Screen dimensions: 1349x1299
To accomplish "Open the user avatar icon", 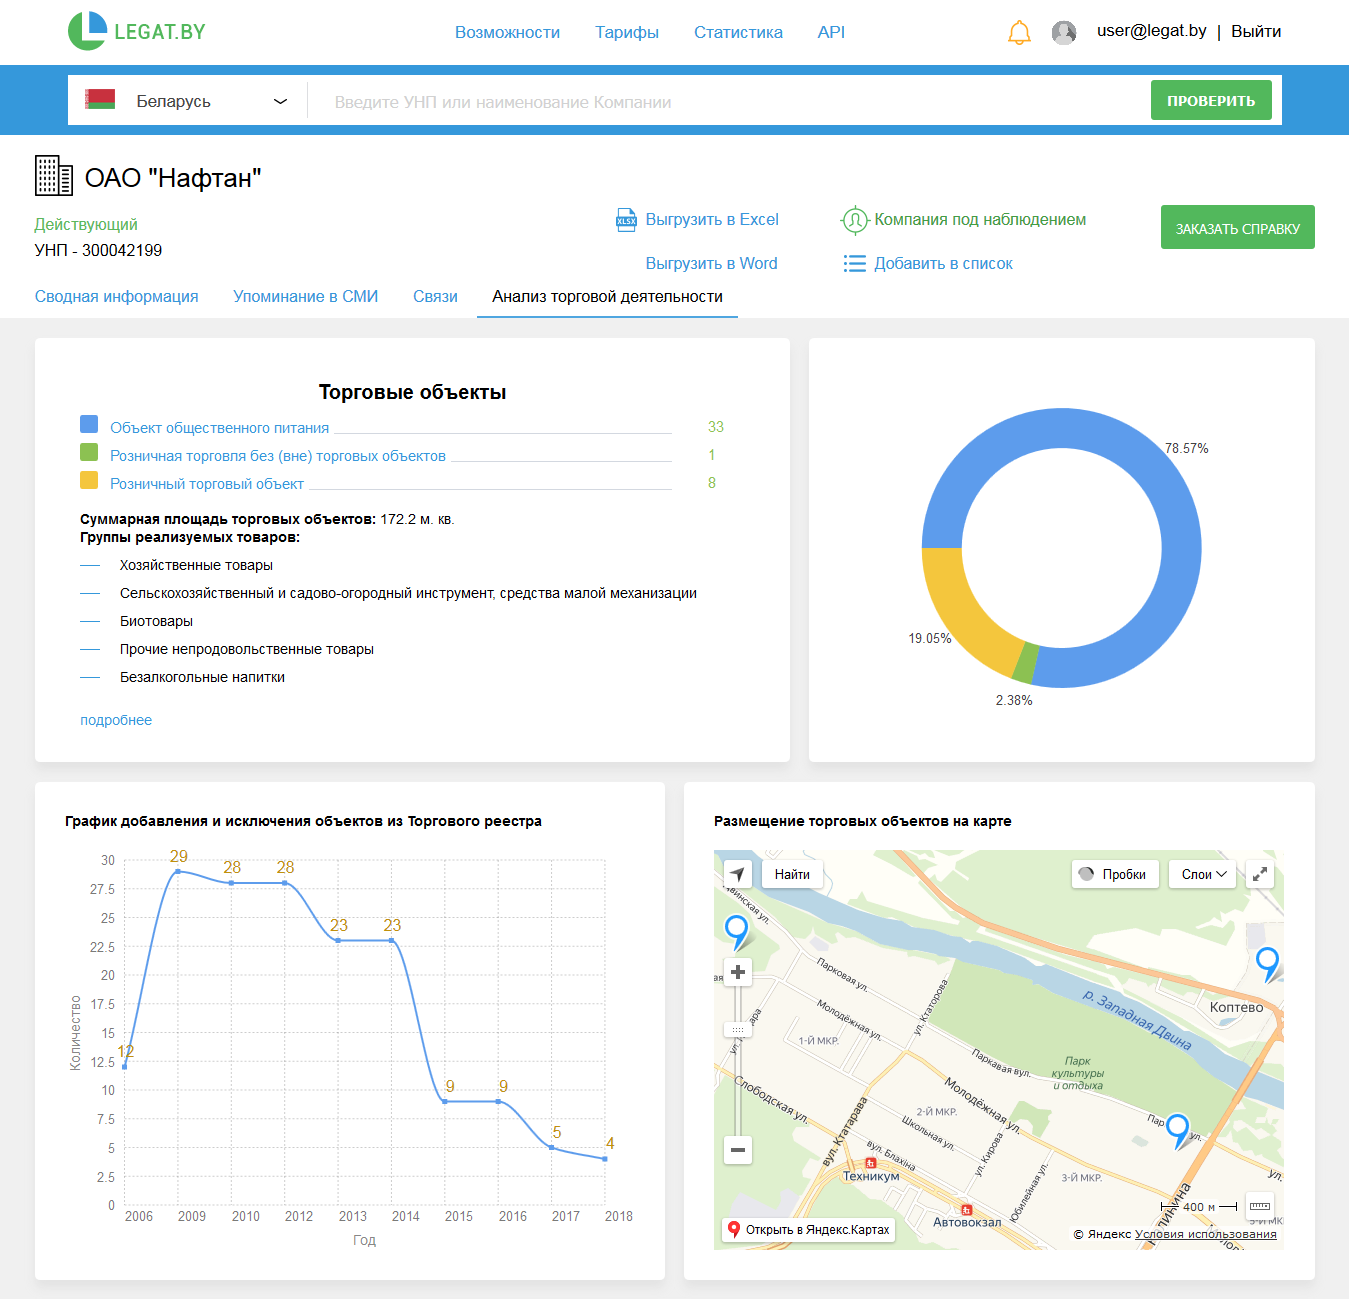I will point(1064,33).
